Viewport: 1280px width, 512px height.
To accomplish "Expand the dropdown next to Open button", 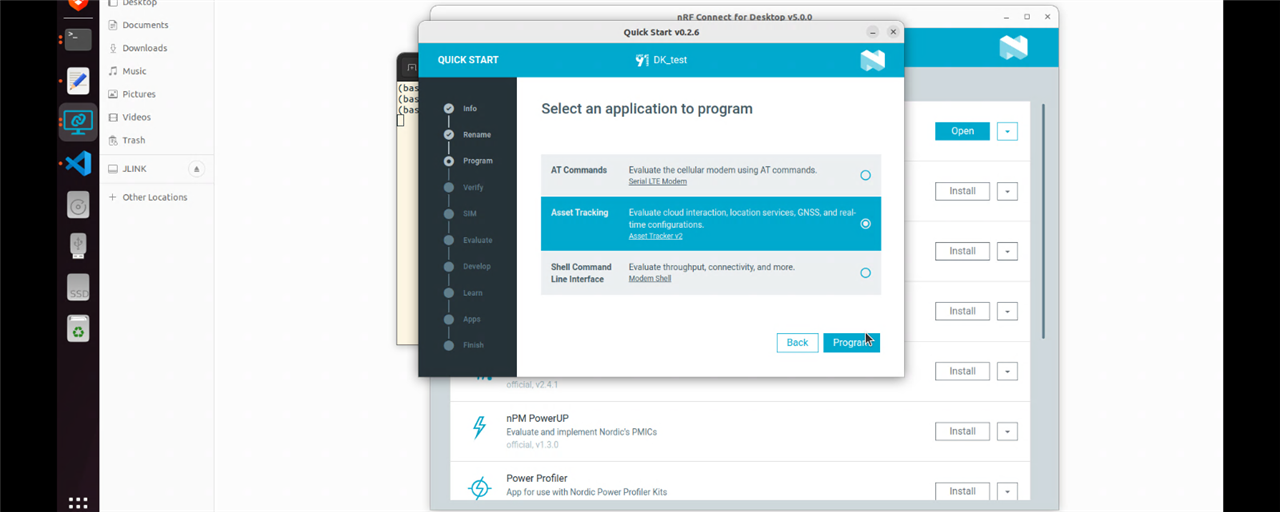I will (x=1007, y=131).
